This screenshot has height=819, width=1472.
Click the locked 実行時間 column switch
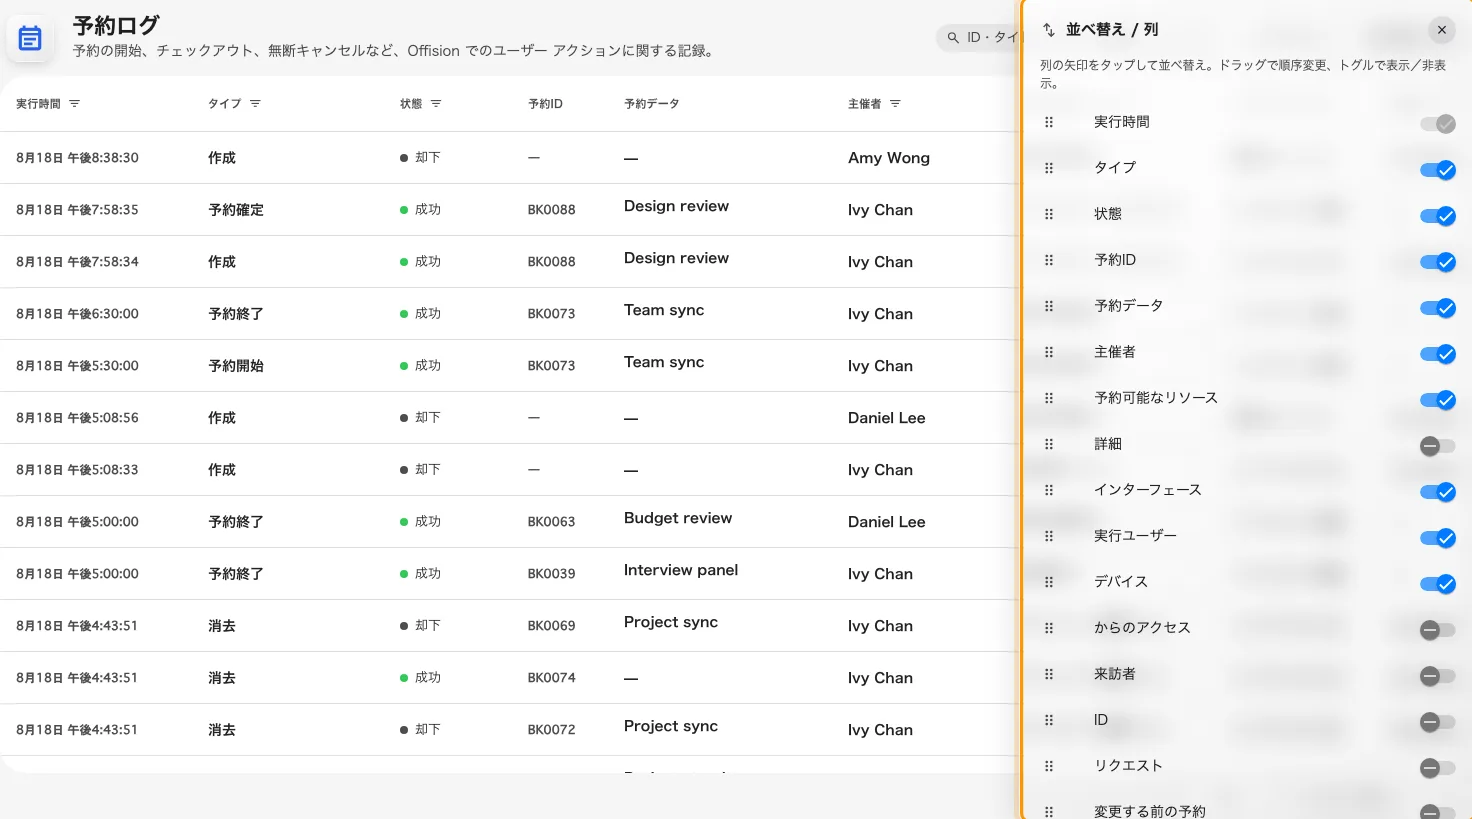click(x=1438, y=124)
